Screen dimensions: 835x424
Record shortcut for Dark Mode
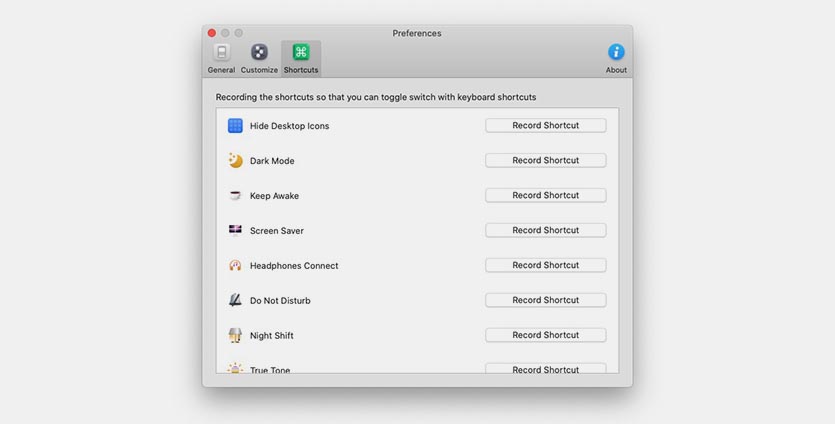coord(545,161)
